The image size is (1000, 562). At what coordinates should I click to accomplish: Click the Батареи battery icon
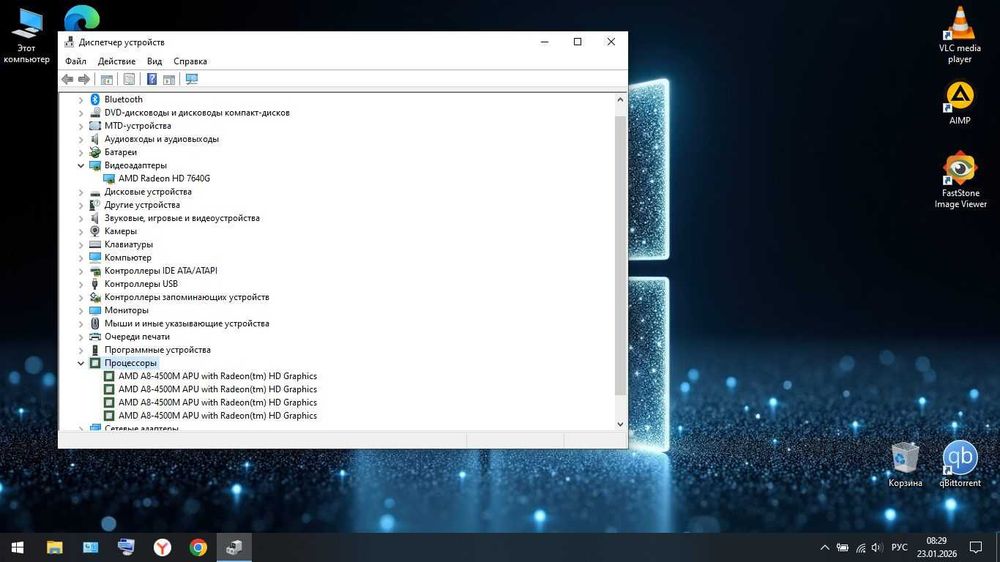(95, 152)
